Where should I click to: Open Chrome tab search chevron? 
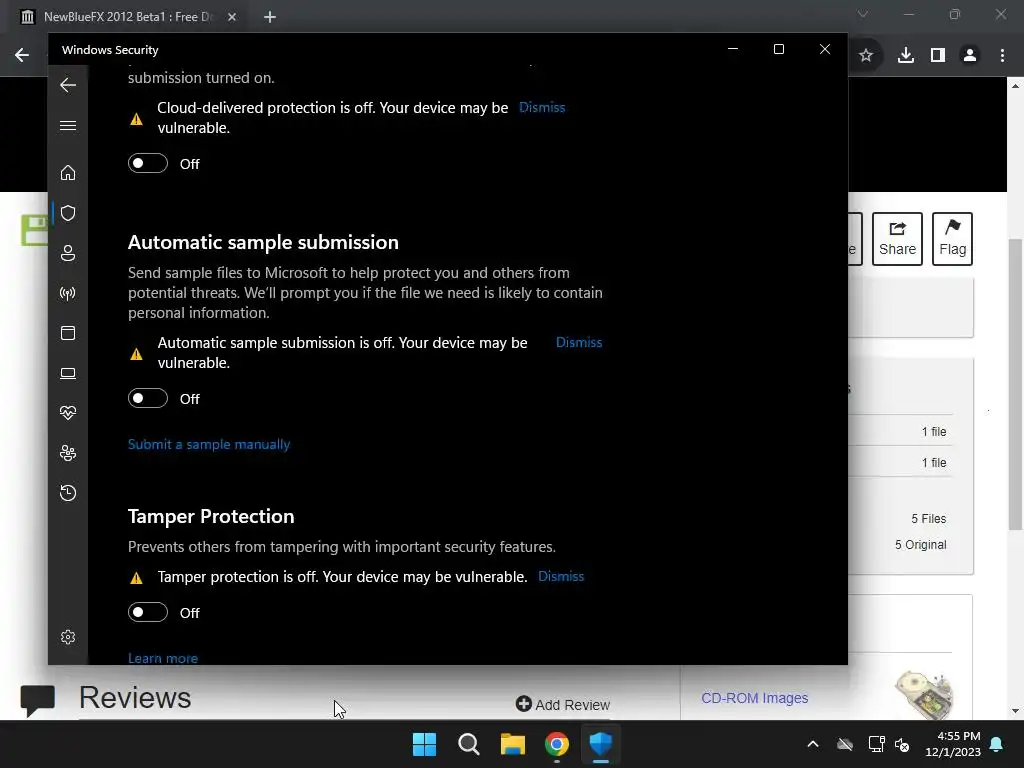pyautogui.click(x=863, y=14)
